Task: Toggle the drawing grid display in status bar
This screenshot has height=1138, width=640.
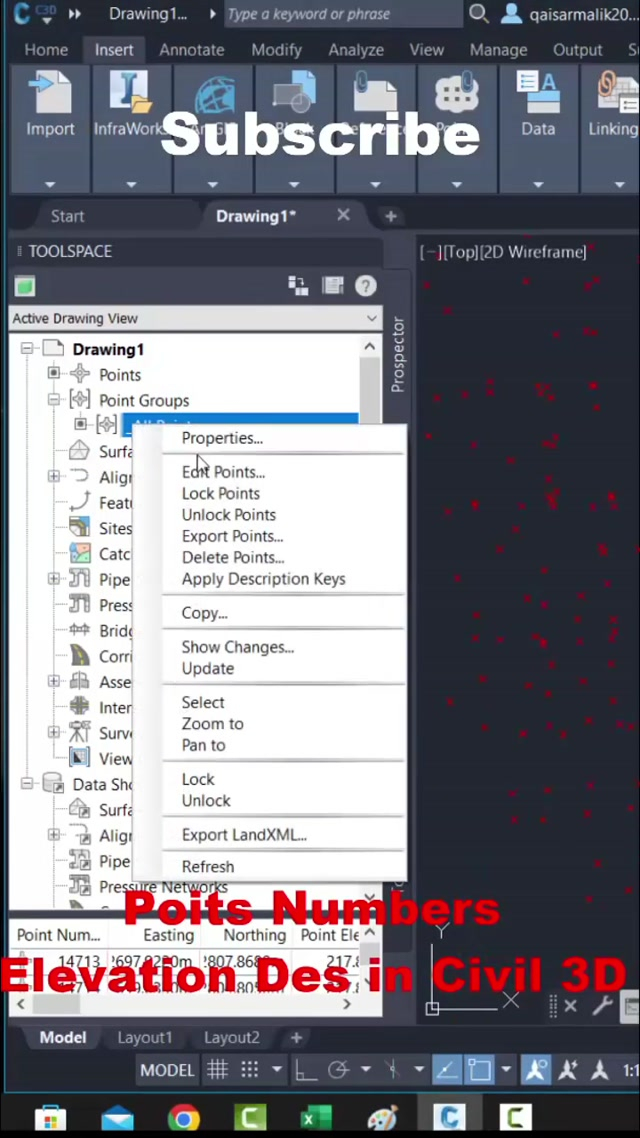Action: click(x=217, y=1070)
